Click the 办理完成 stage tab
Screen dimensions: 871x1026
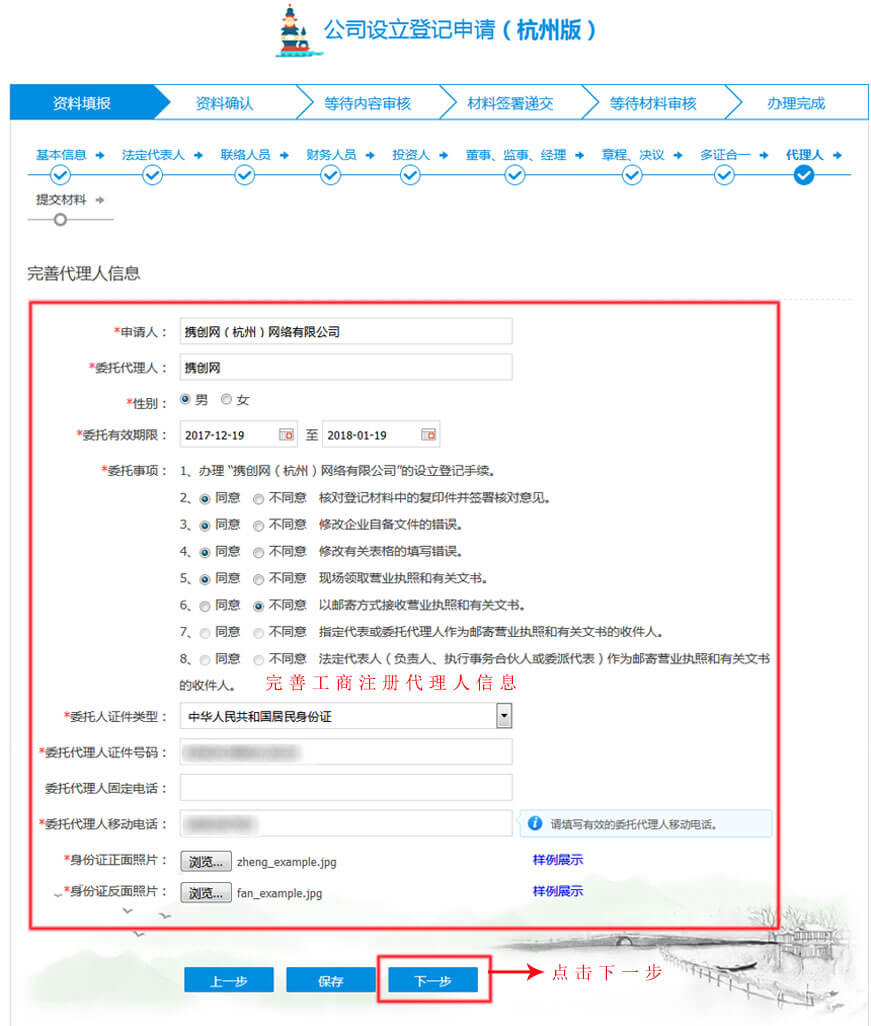(x=795, y=102)
